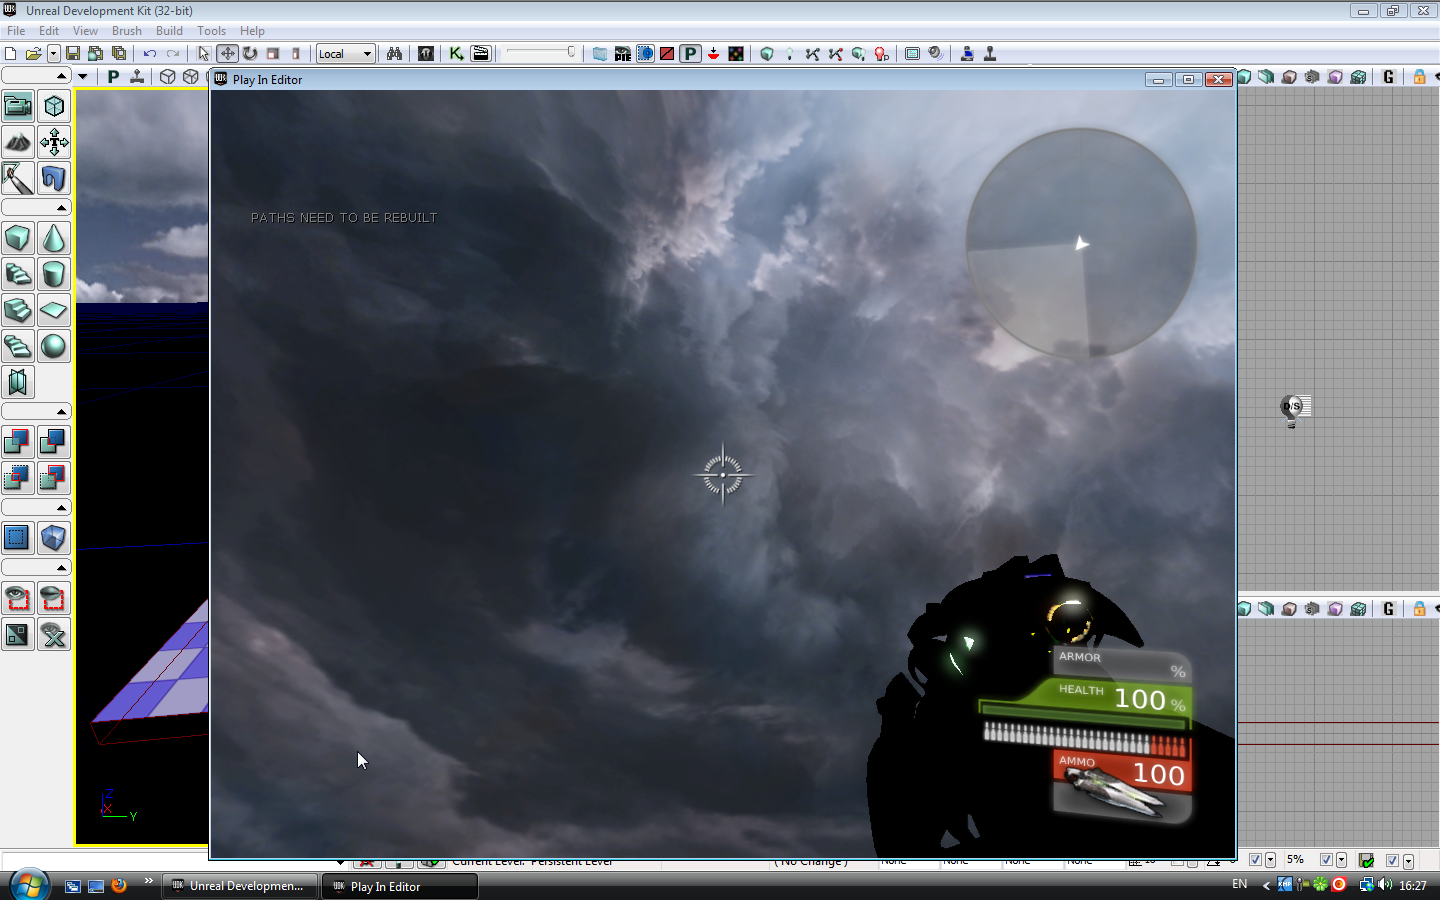Pick the Sheet builder brush
The width and height of the screenshot is (1440, 900).
[54, 310]
